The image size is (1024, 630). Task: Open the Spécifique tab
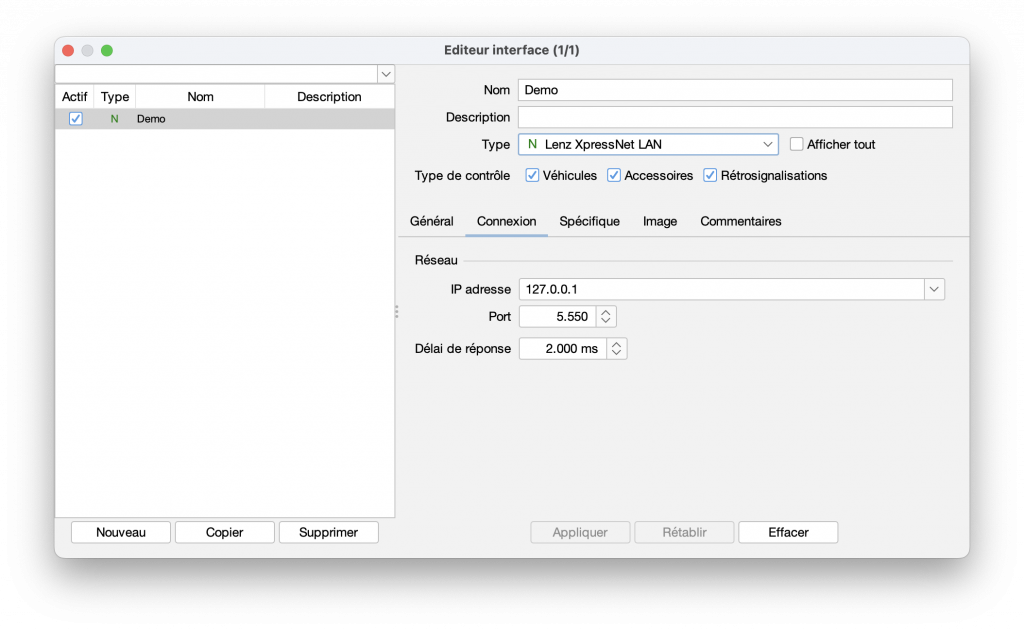(x=589, y=221)
